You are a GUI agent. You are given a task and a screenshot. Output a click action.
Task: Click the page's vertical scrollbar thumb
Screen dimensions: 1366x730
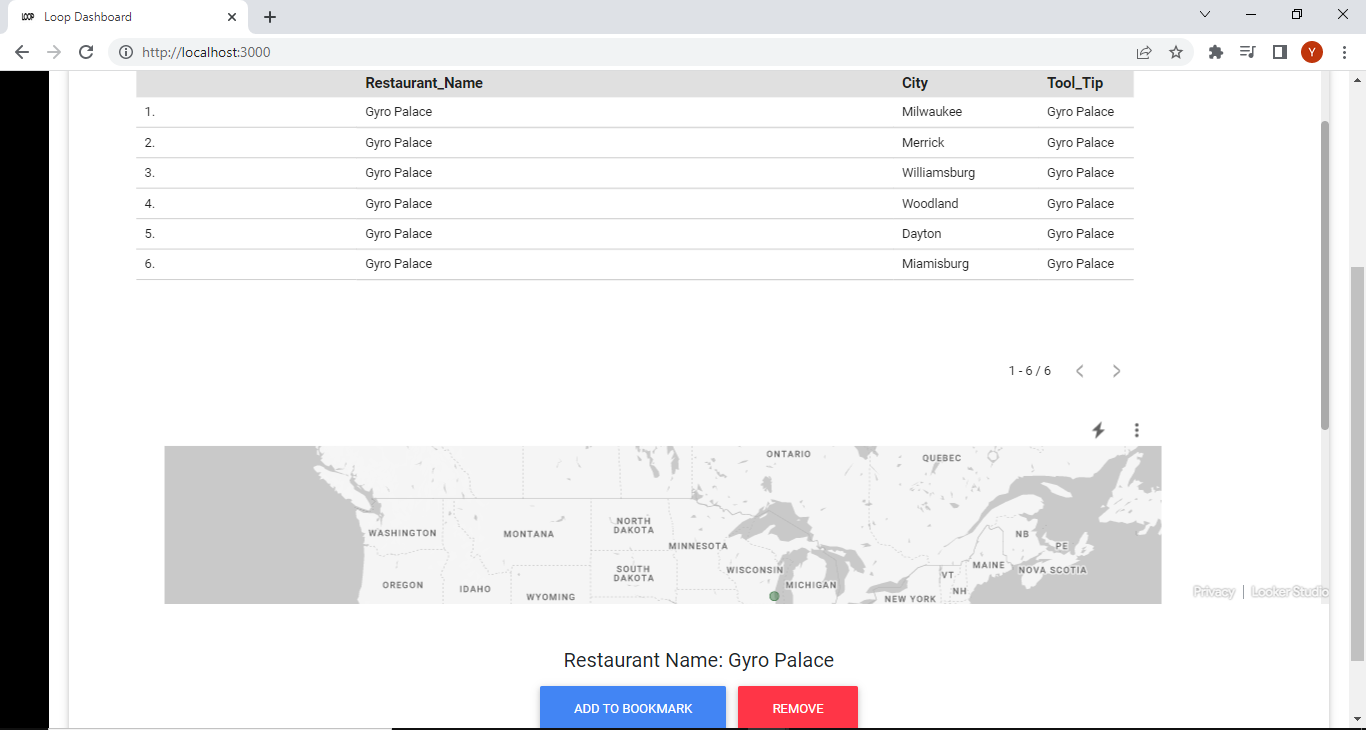pyautogui.click(x=1357, y=464)
